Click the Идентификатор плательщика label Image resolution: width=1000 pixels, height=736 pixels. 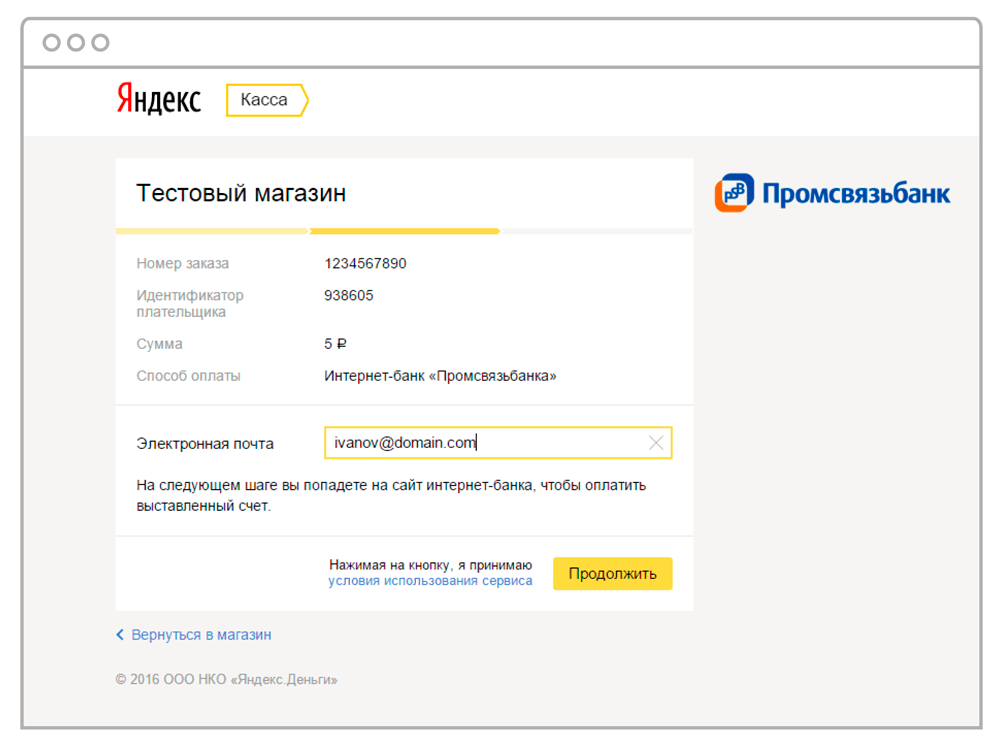(x=189, y=304)
